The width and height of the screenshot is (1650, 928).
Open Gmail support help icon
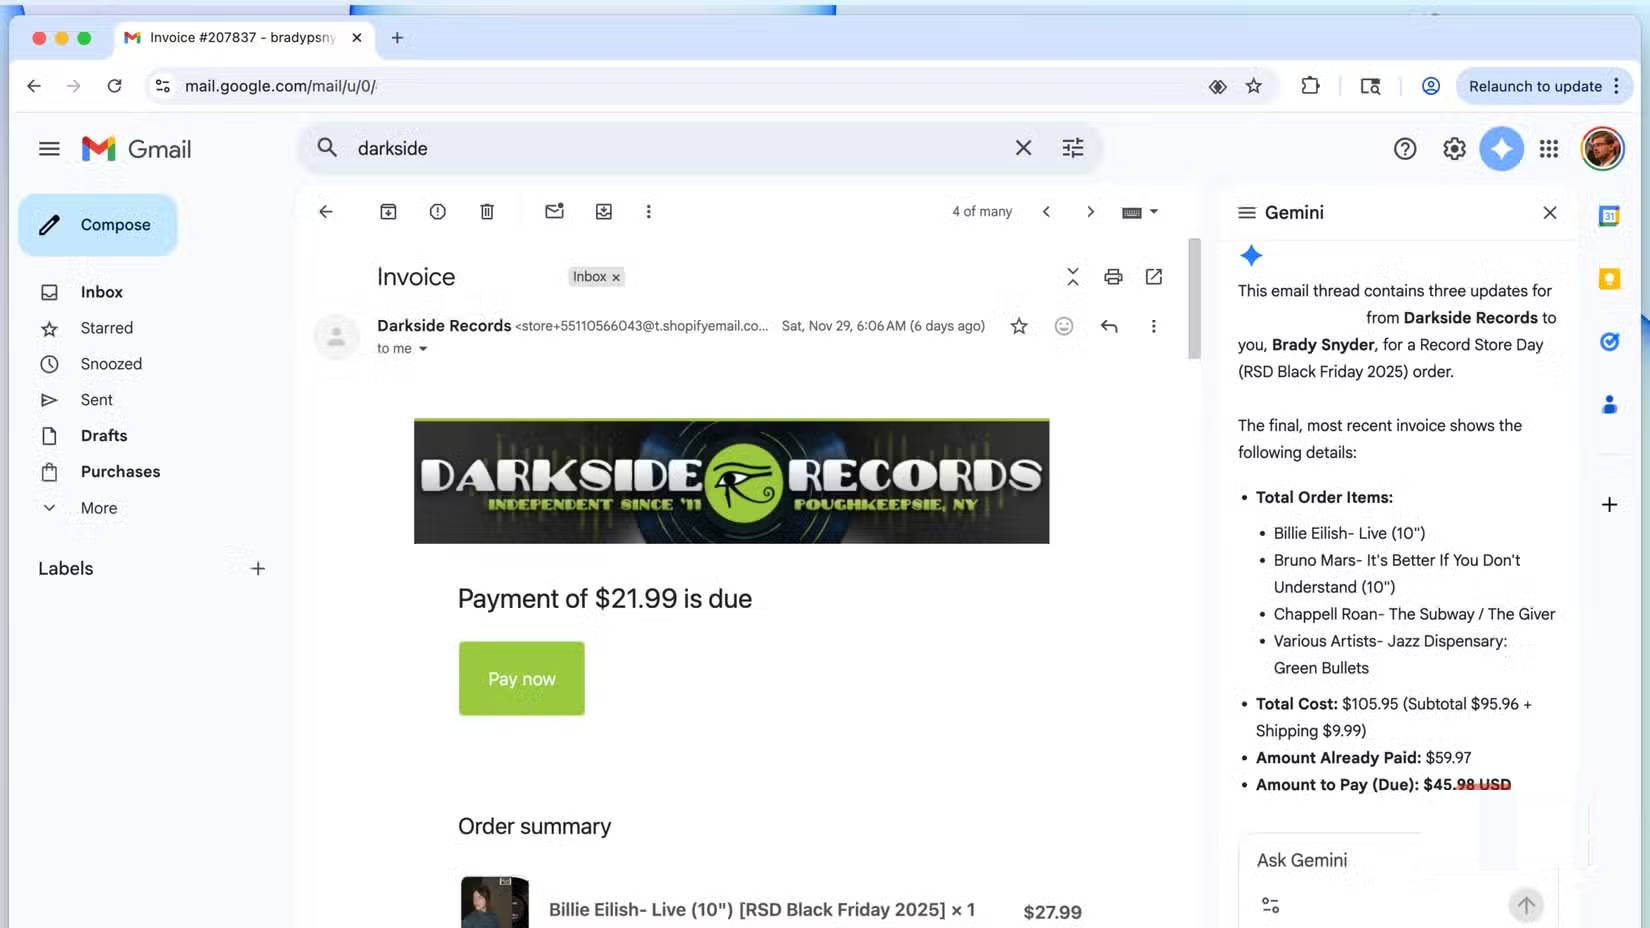1405,149
